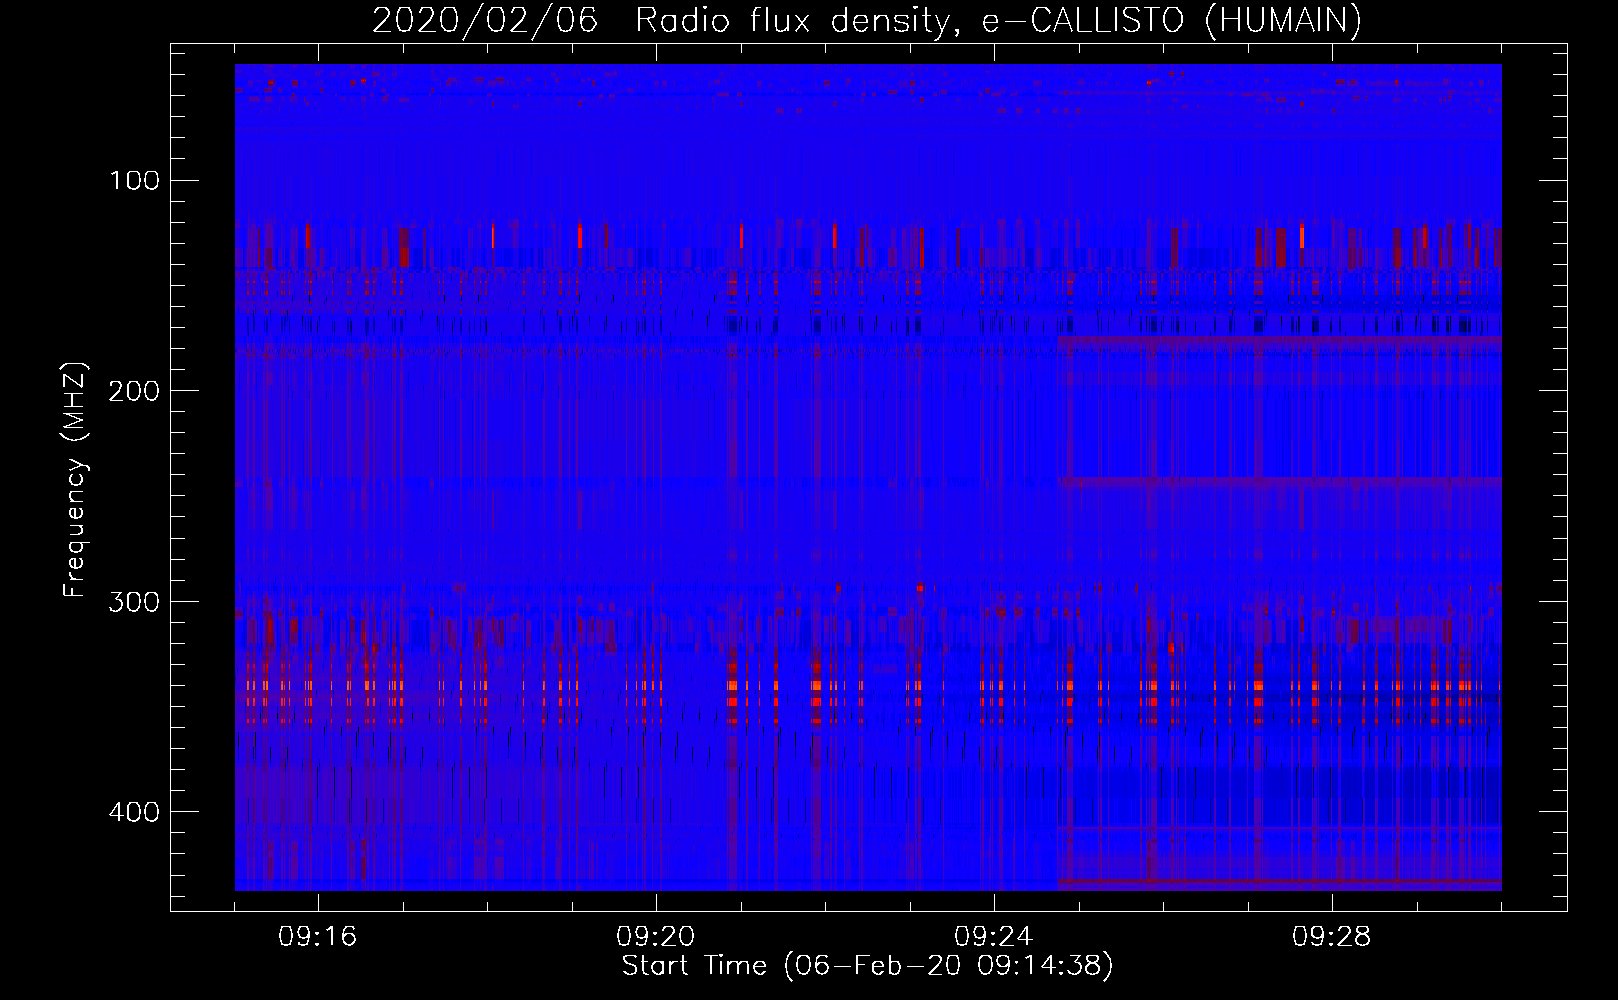Click the '09:28' time tick label

1332,937
